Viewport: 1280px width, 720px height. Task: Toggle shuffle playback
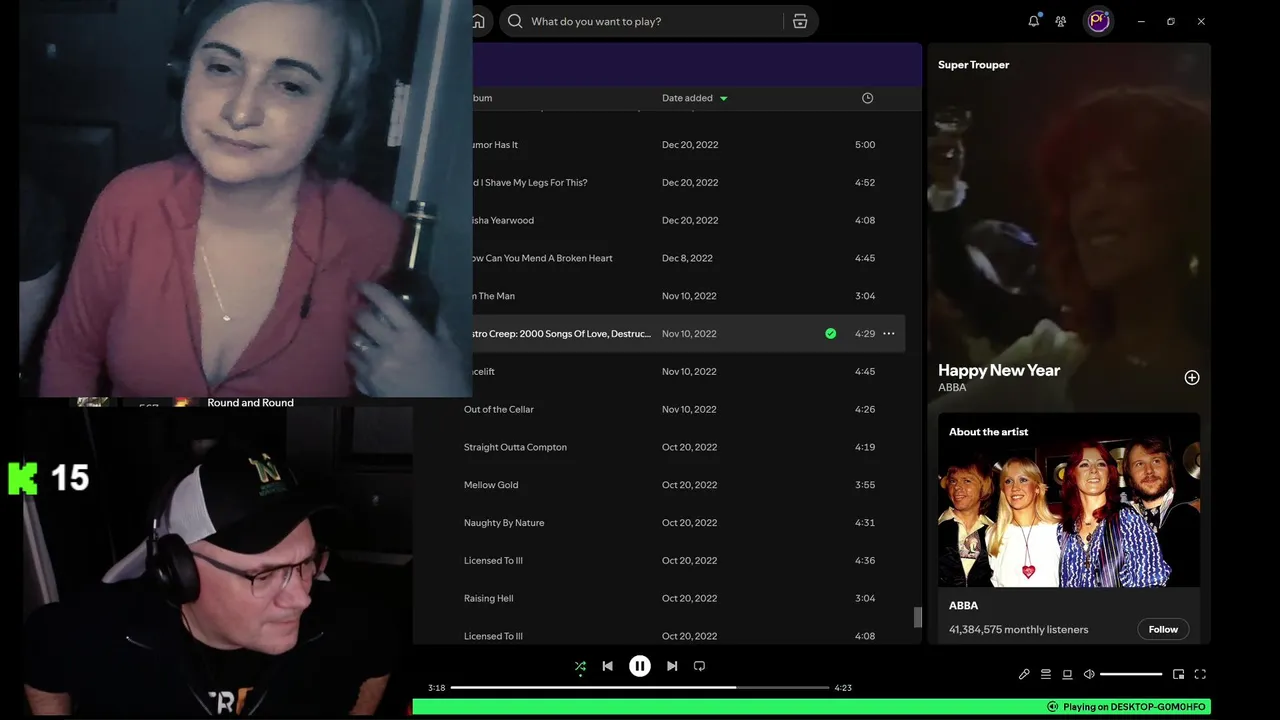[x=580, y=667]
